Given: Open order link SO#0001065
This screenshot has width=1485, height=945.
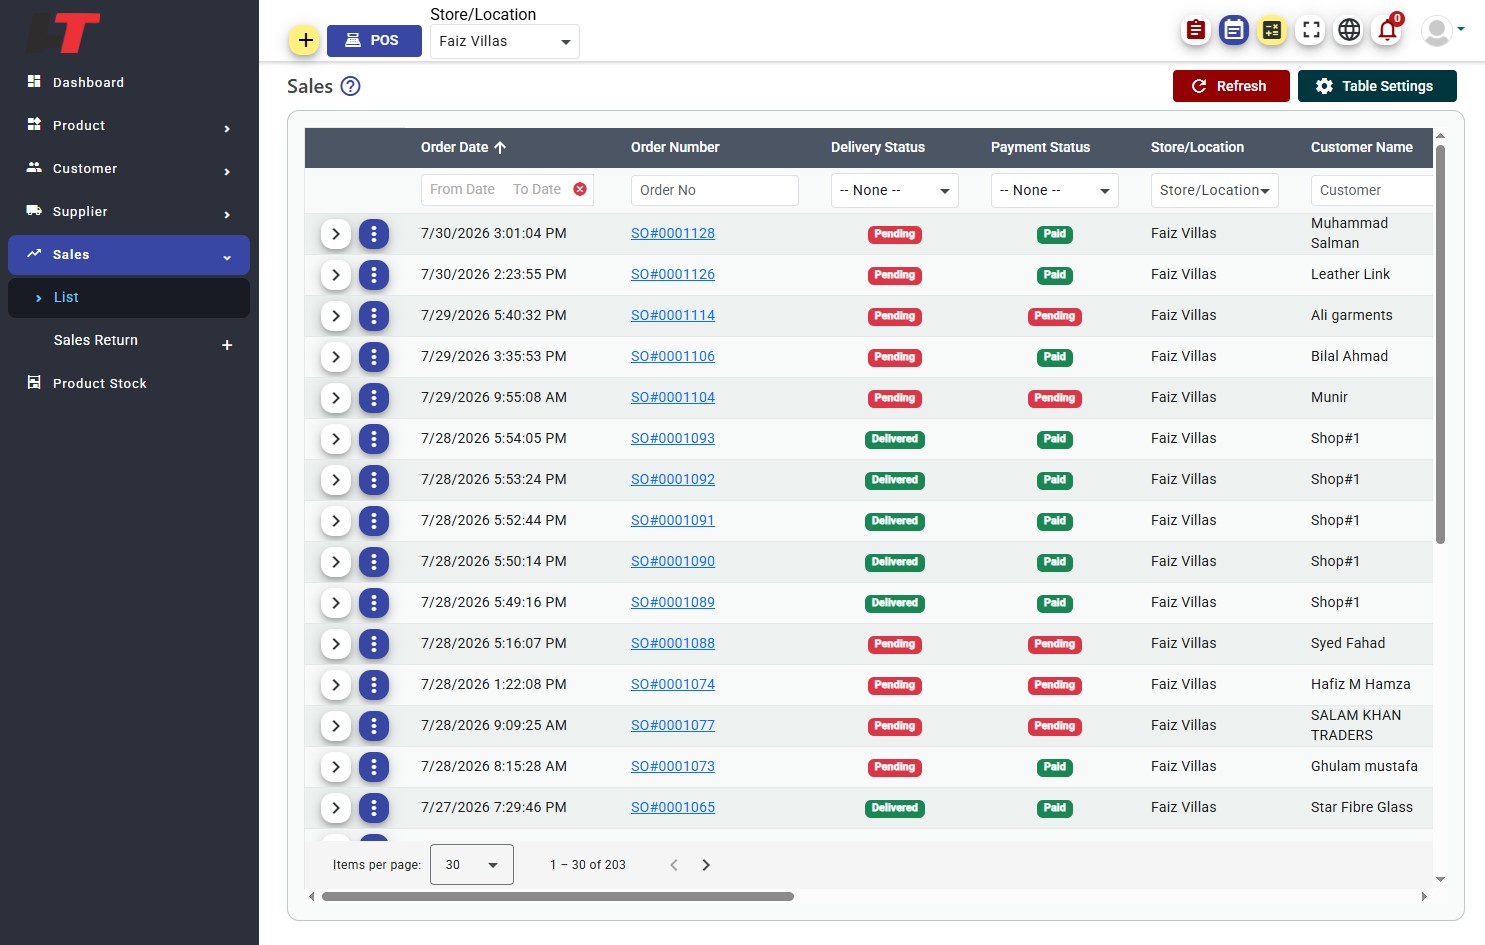Looking at the screenshot, I should (x=673, y=807).
